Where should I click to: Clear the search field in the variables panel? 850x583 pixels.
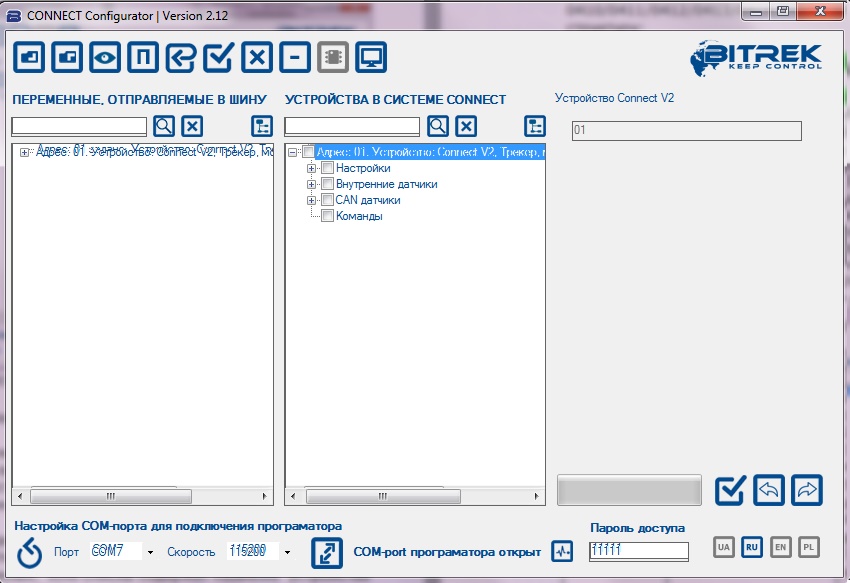(x=192, y=126)
